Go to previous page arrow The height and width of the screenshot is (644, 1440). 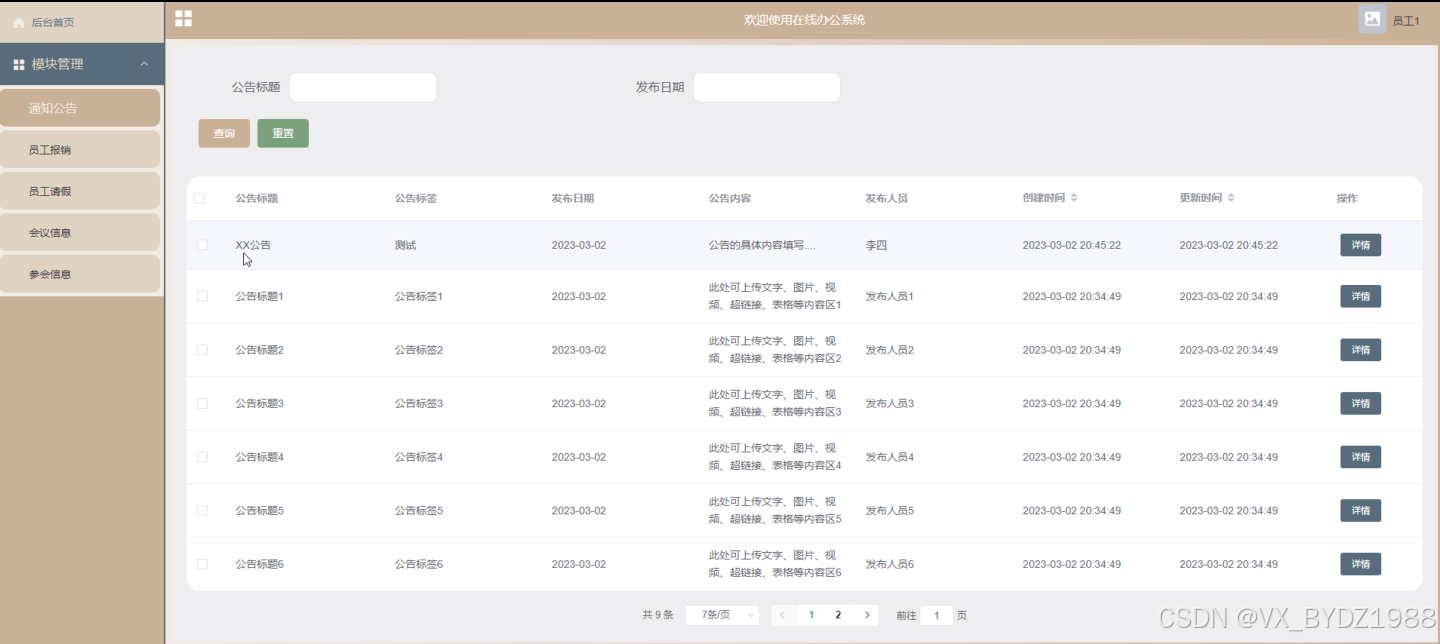782,615
